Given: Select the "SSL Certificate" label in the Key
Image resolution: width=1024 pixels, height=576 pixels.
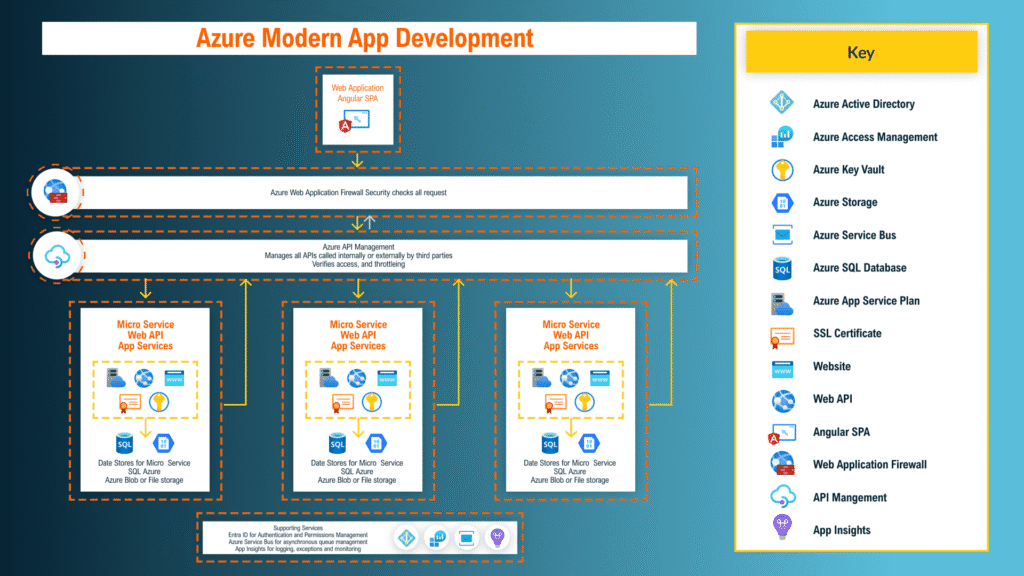Looking at the screenshot, I should (x=847, y=333).
